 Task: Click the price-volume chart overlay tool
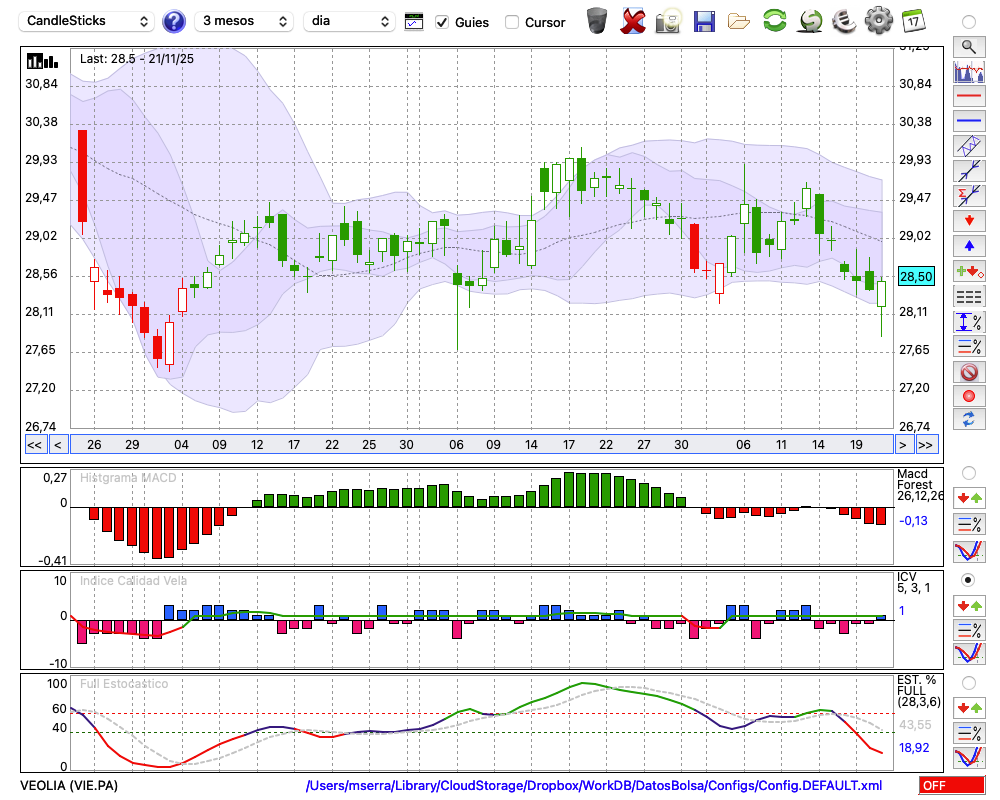point(969,71)
